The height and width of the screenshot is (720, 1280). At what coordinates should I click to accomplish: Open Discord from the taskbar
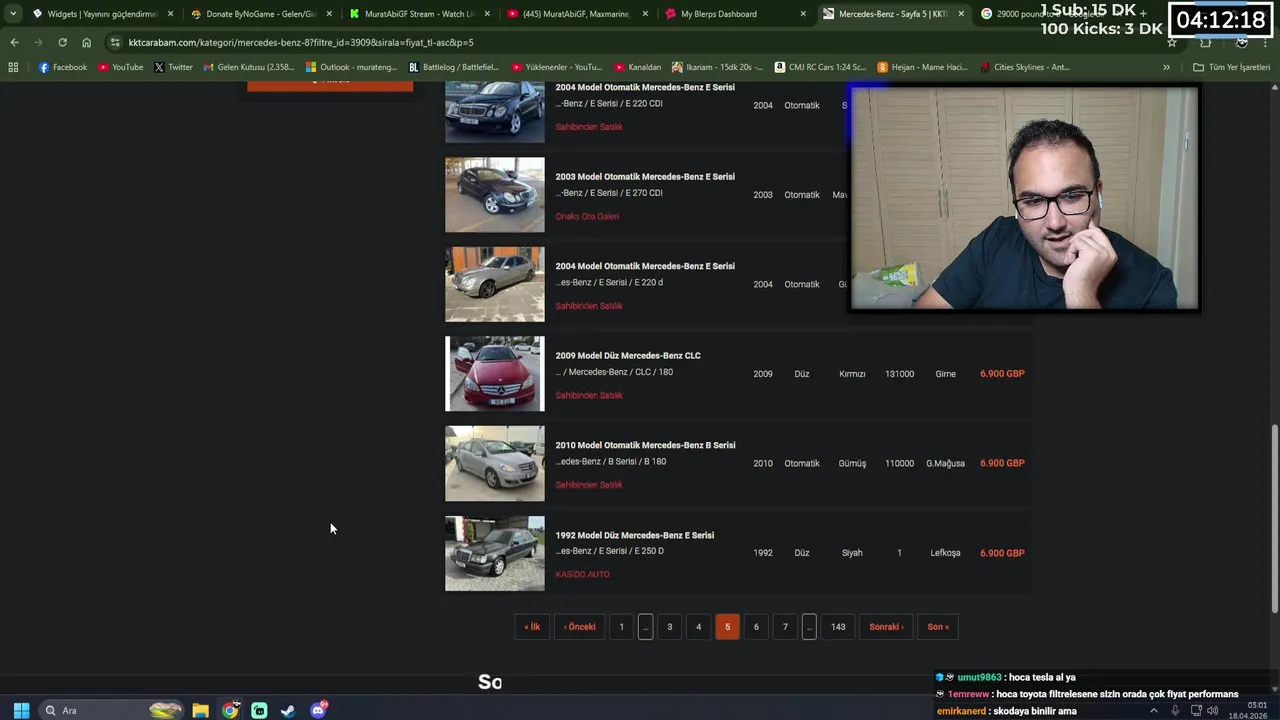pos(318,710)
